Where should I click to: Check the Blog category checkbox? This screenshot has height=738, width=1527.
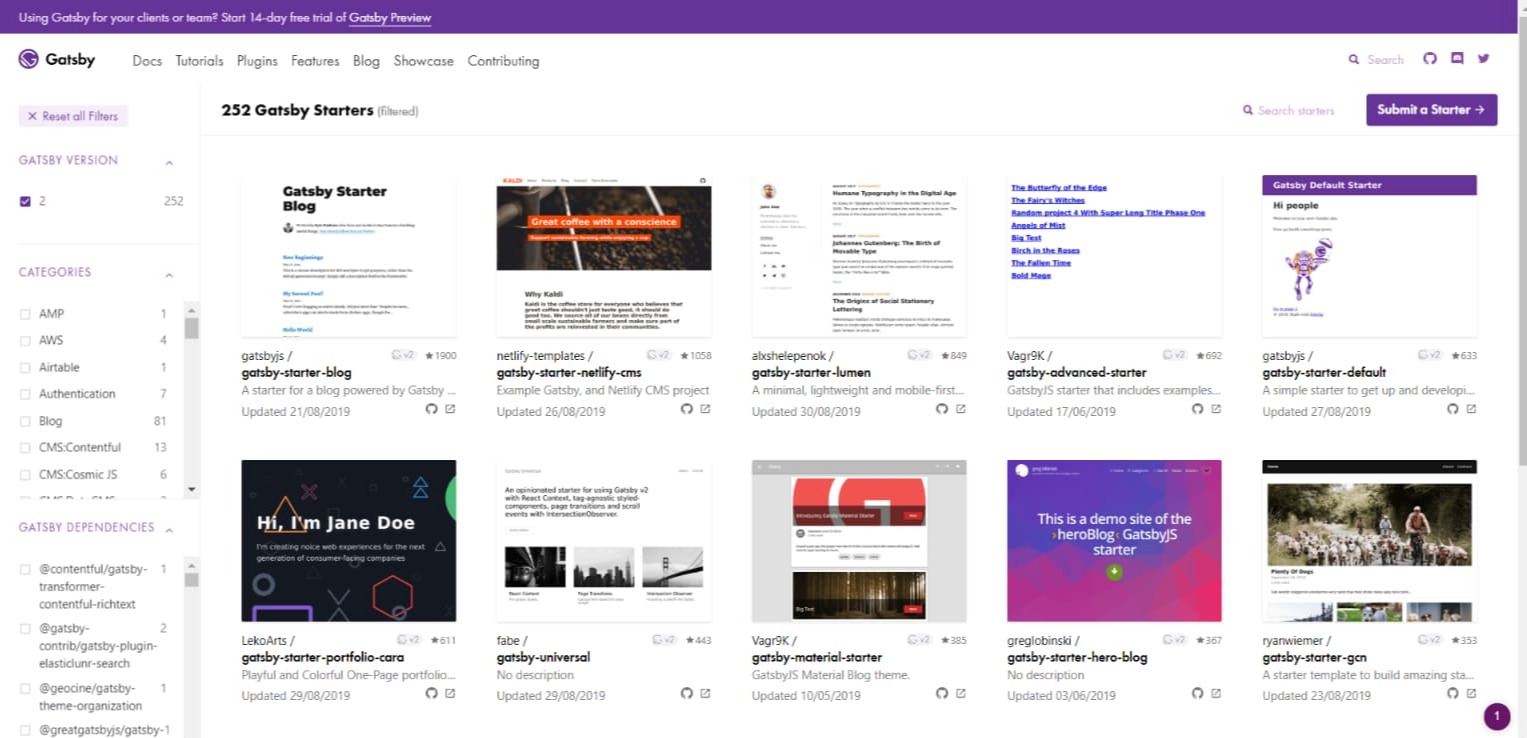[25, 422]
